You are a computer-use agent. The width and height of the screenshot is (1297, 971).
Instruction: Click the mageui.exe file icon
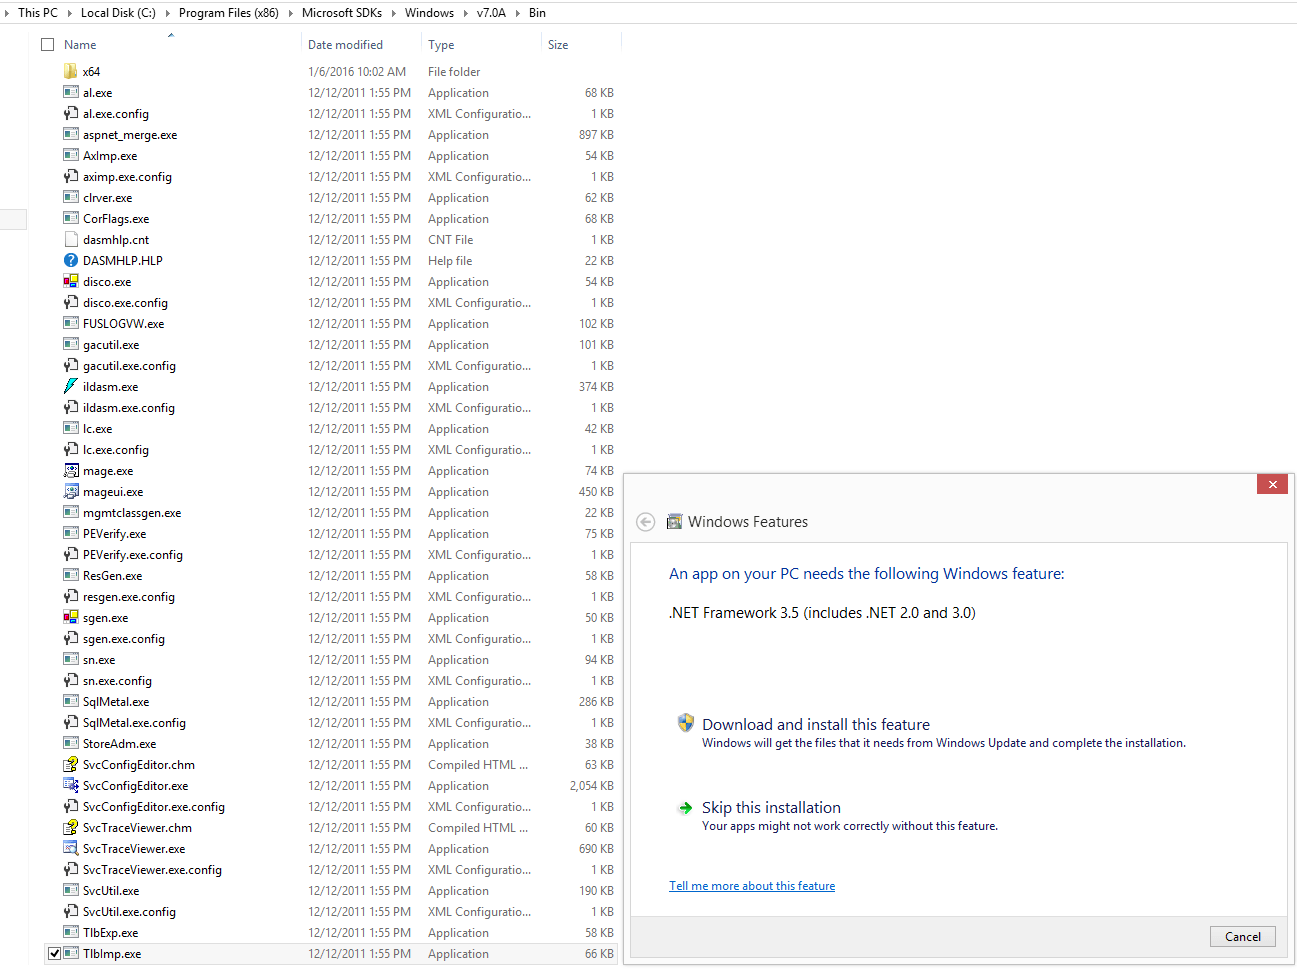[x=70, y=491]
